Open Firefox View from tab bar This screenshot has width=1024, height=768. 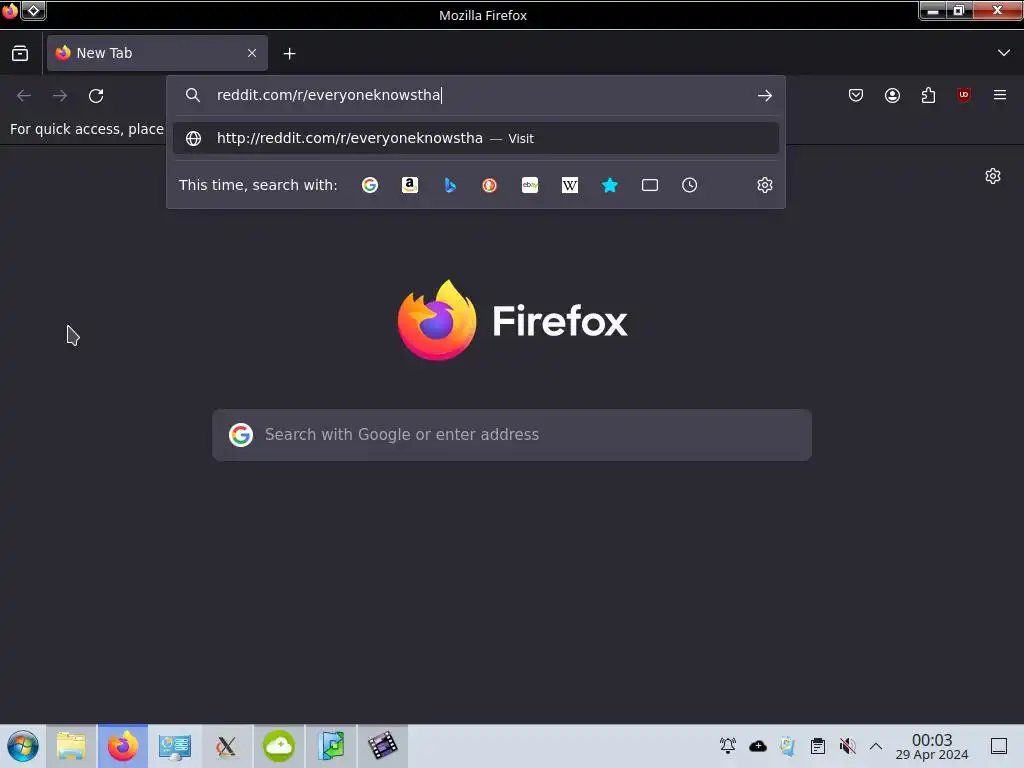(x=20, y=54)
